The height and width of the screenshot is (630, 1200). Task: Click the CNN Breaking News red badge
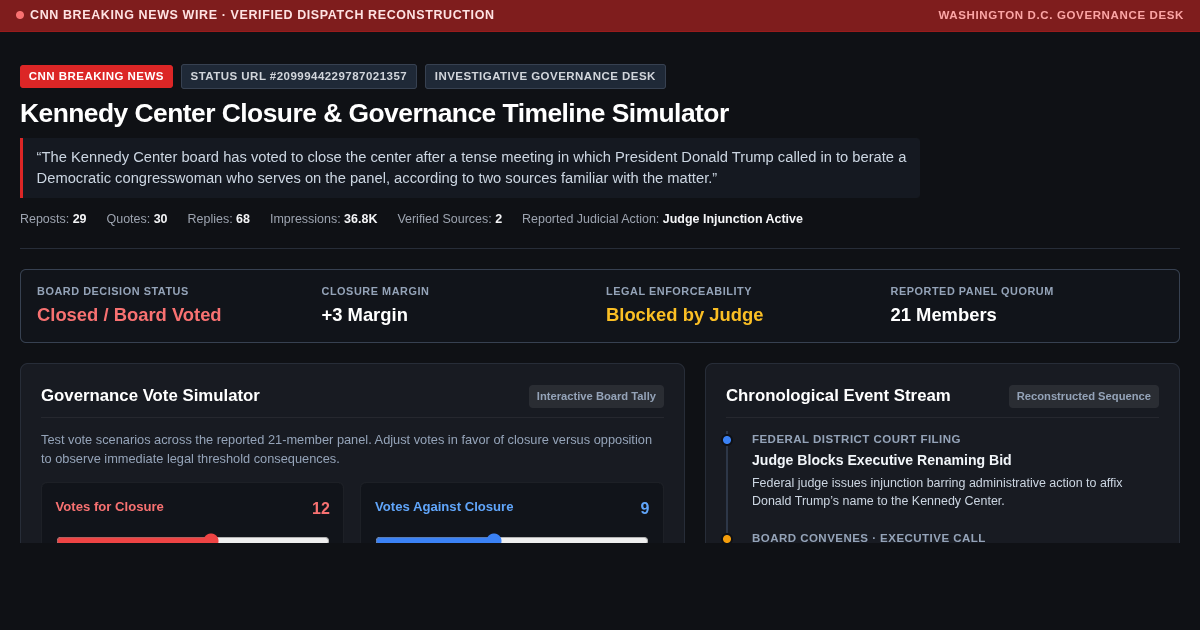pyautogui.click(x=96, y=76)
